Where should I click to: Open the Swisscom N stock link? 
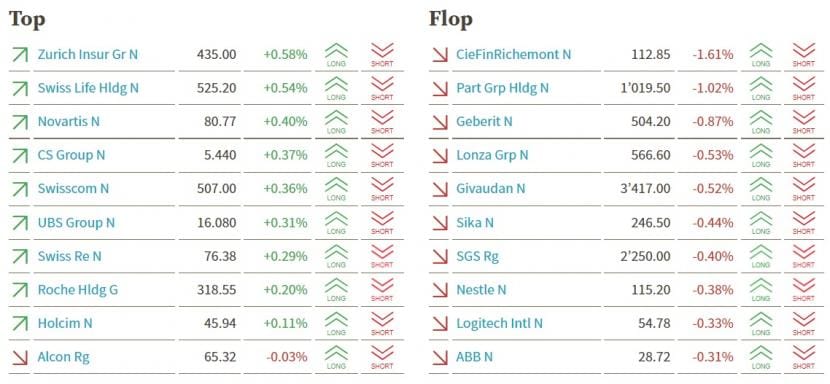[x=74, y=189]
